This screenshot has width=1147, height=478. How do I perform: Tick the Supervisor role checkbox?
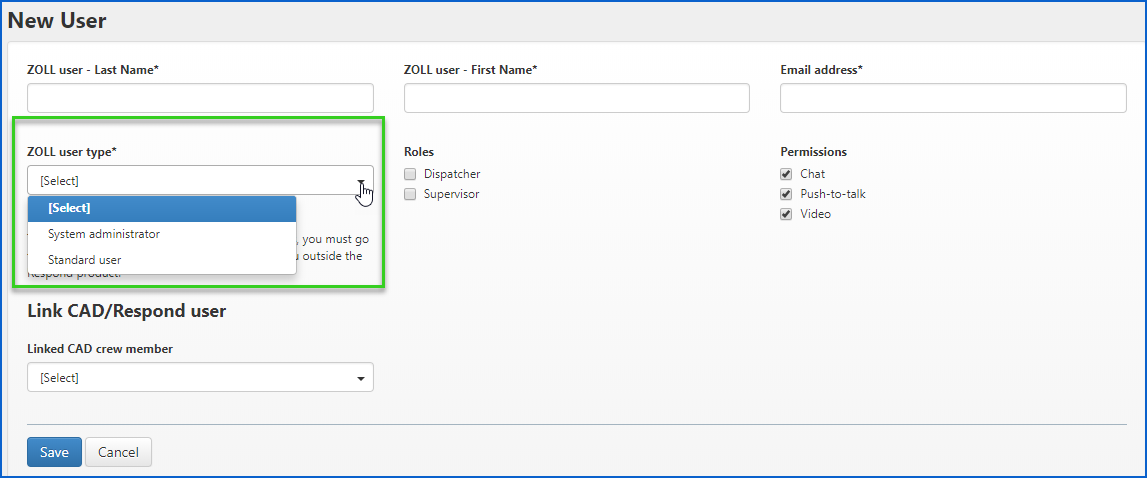click(x=410, y=194)
